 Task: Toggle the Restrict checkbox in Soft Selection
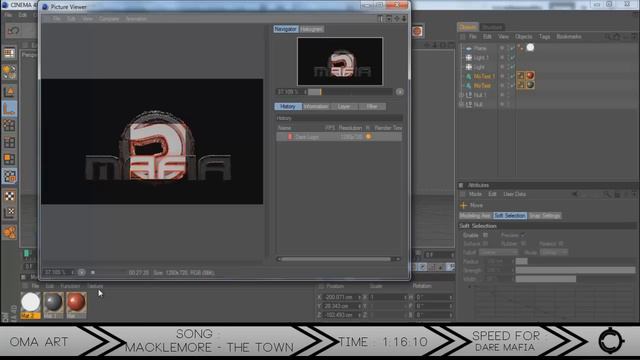561,244
